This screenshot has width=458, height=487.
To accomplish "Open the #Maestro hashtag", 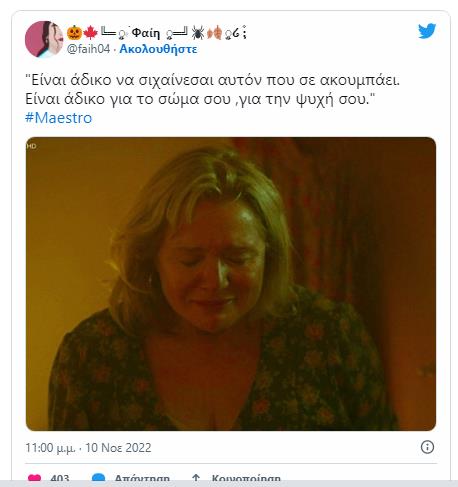I will point(59,118).
